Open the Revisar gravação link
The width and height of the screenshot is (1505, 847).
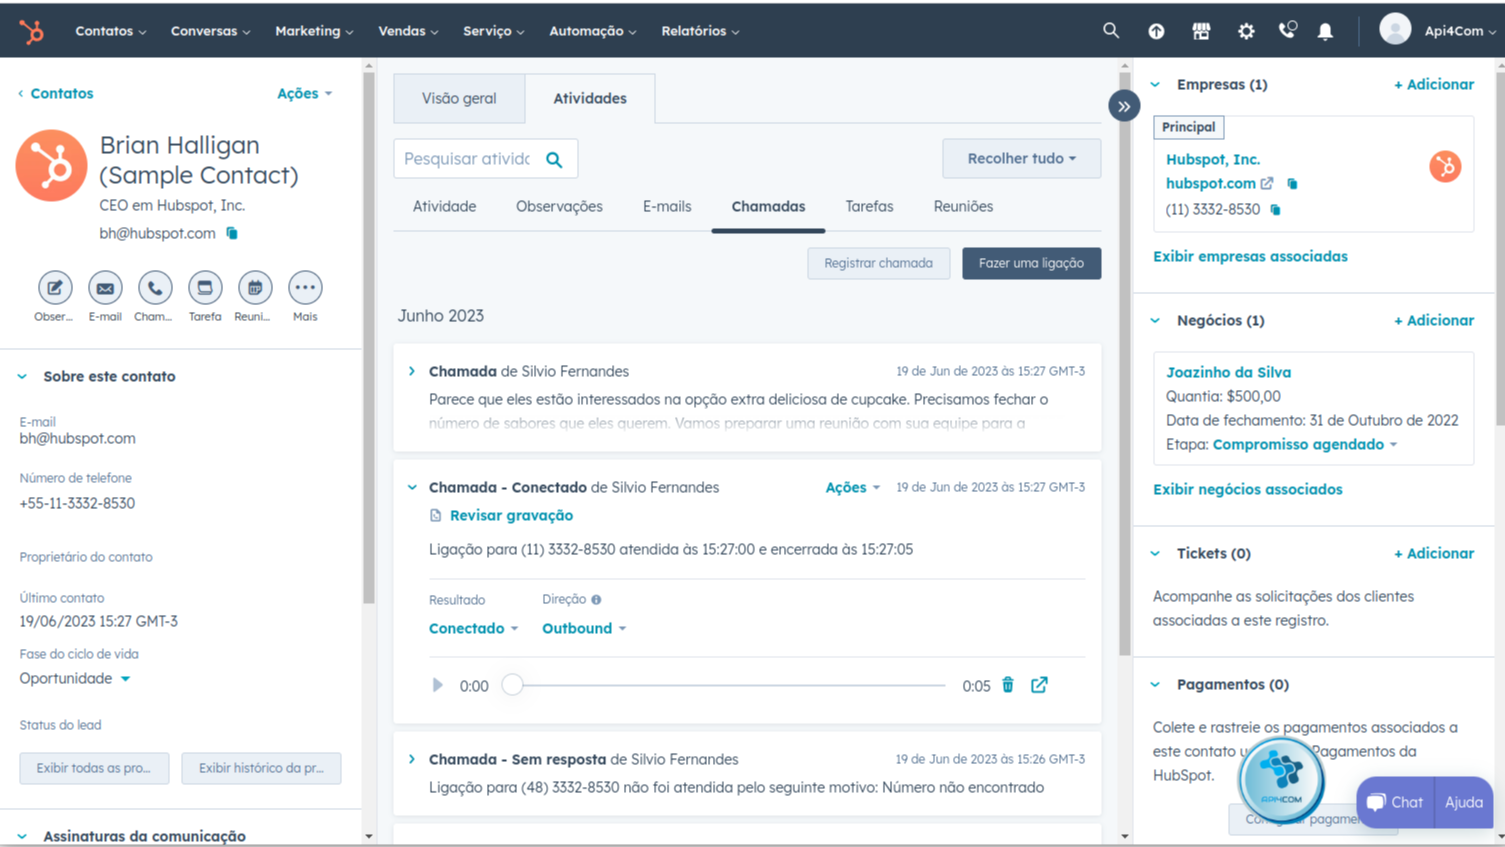click(511, 515)
